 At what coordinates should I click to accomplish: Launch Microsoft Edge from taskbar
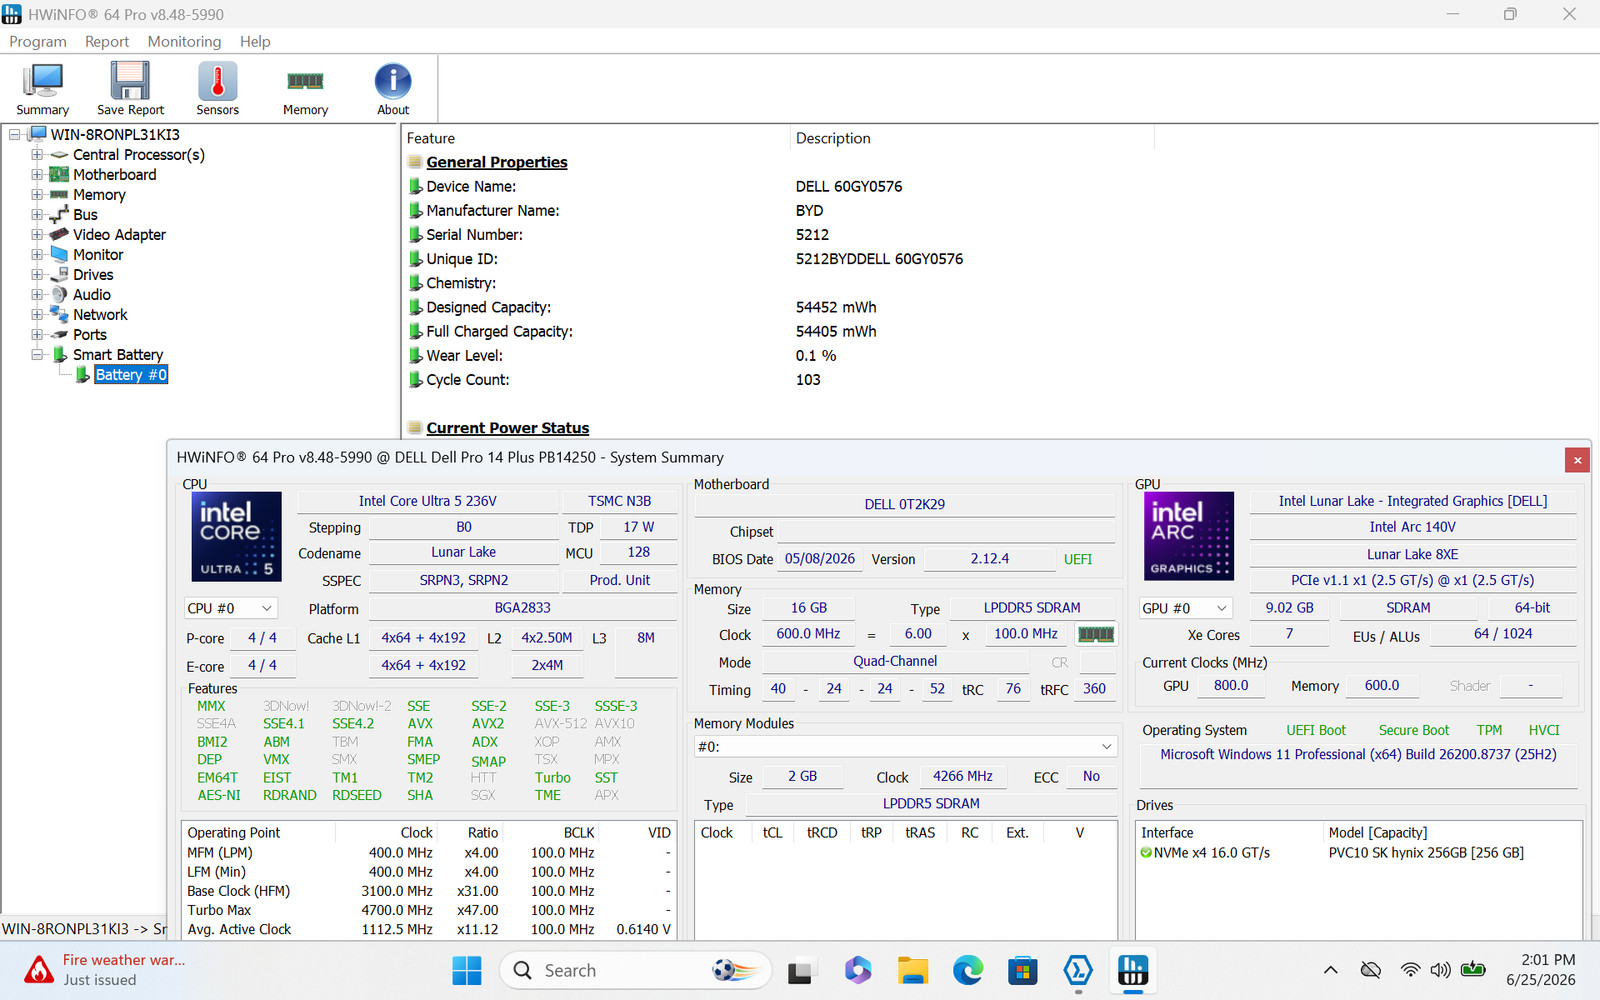click(x=967, y=970)
